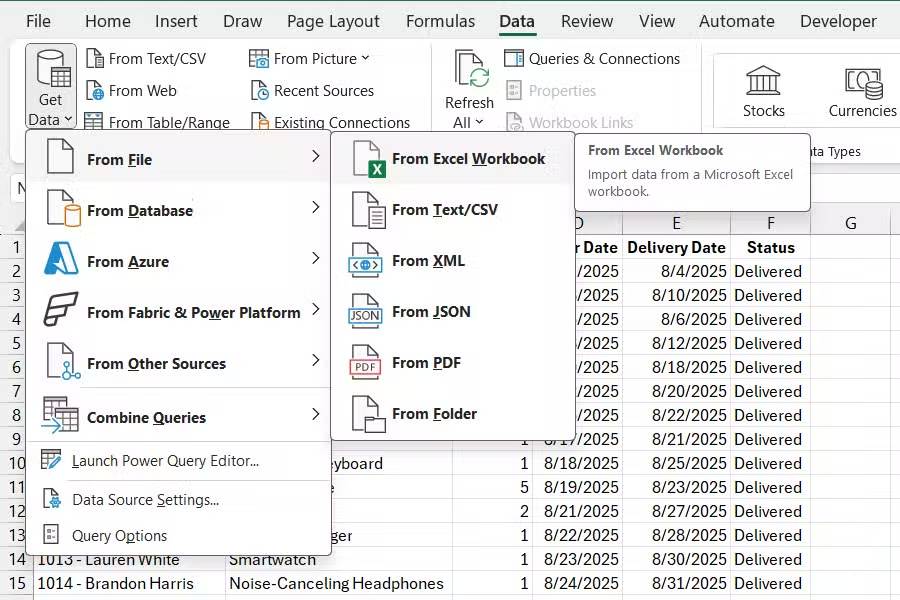Open Stocks data type icon

click(x=764, y=81)
